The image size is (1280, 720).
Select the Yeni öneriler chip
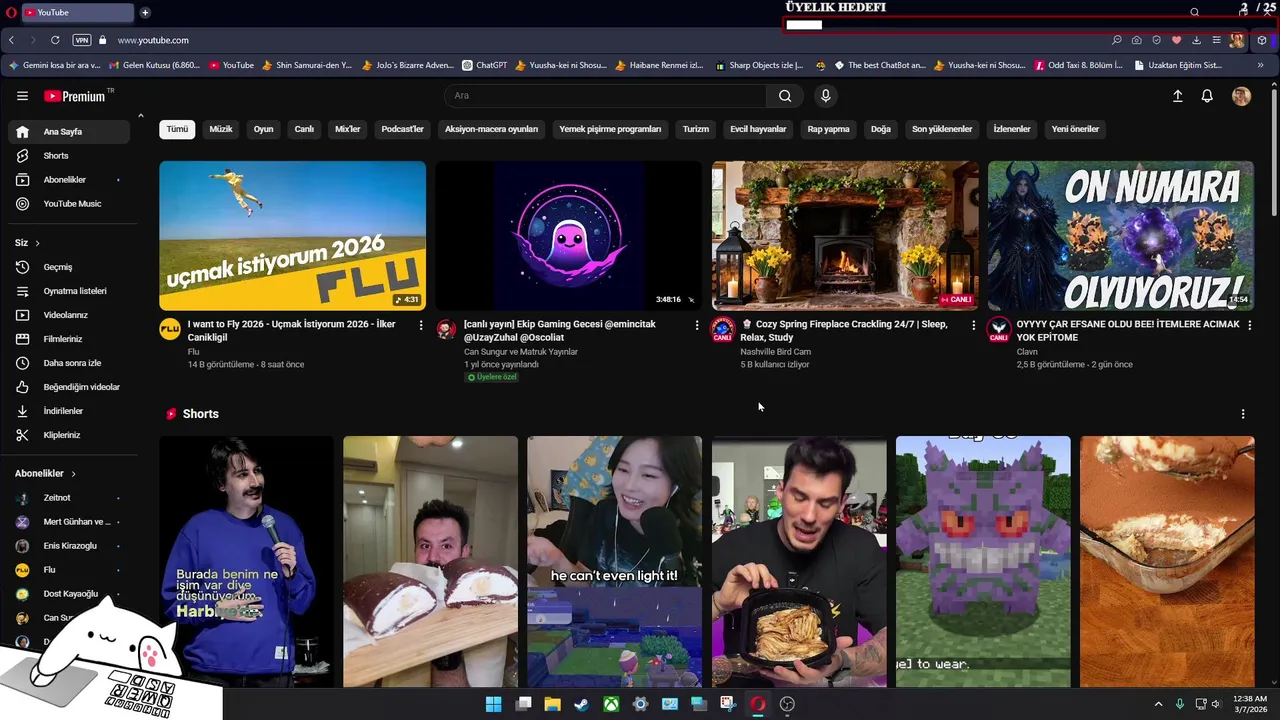tap(1075, 129)
